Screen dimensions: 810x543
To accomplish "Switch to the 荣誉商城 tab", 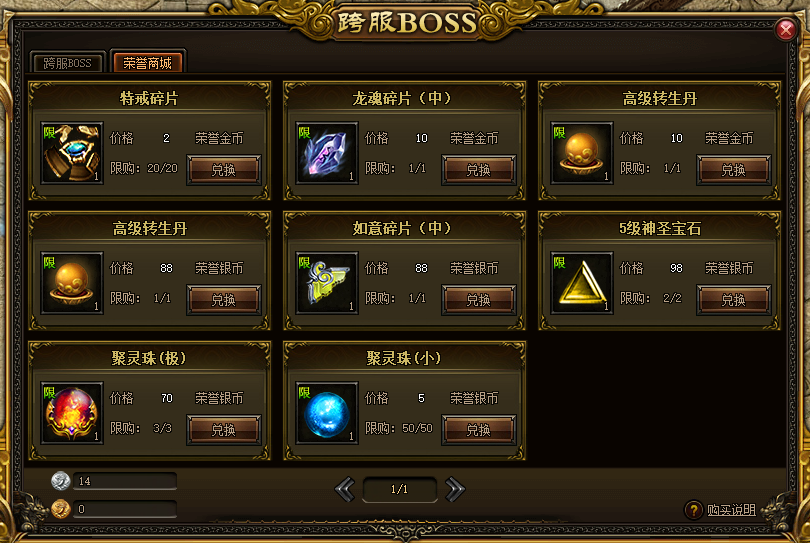I will [148, 63].
